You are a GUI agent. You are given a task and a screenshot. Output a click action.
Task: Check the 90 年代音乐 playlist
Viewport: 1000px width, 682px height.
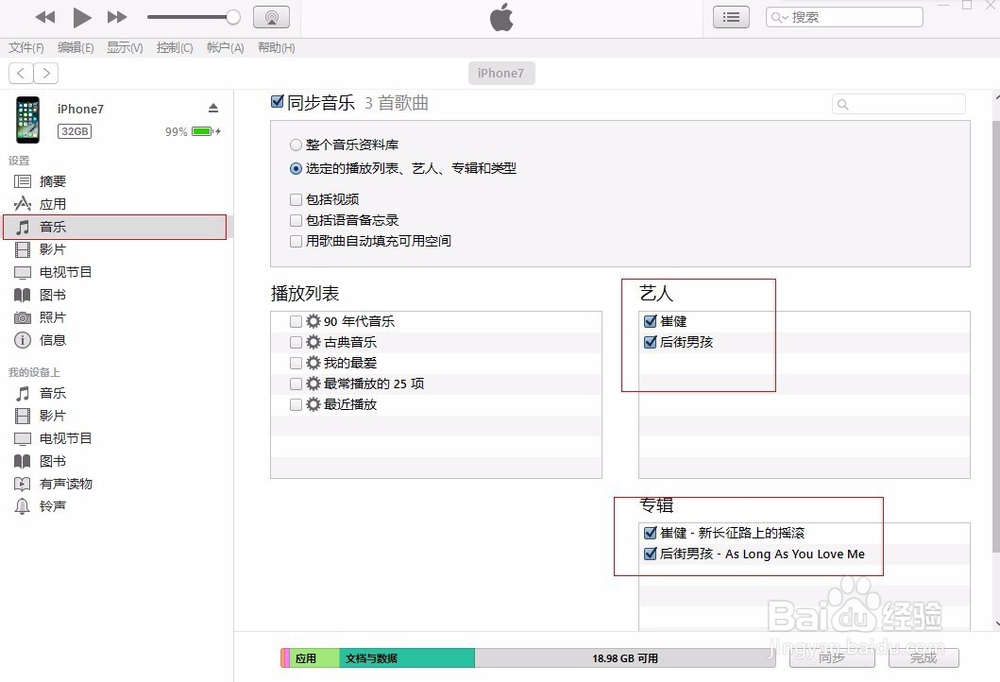[x=296, y=322]
